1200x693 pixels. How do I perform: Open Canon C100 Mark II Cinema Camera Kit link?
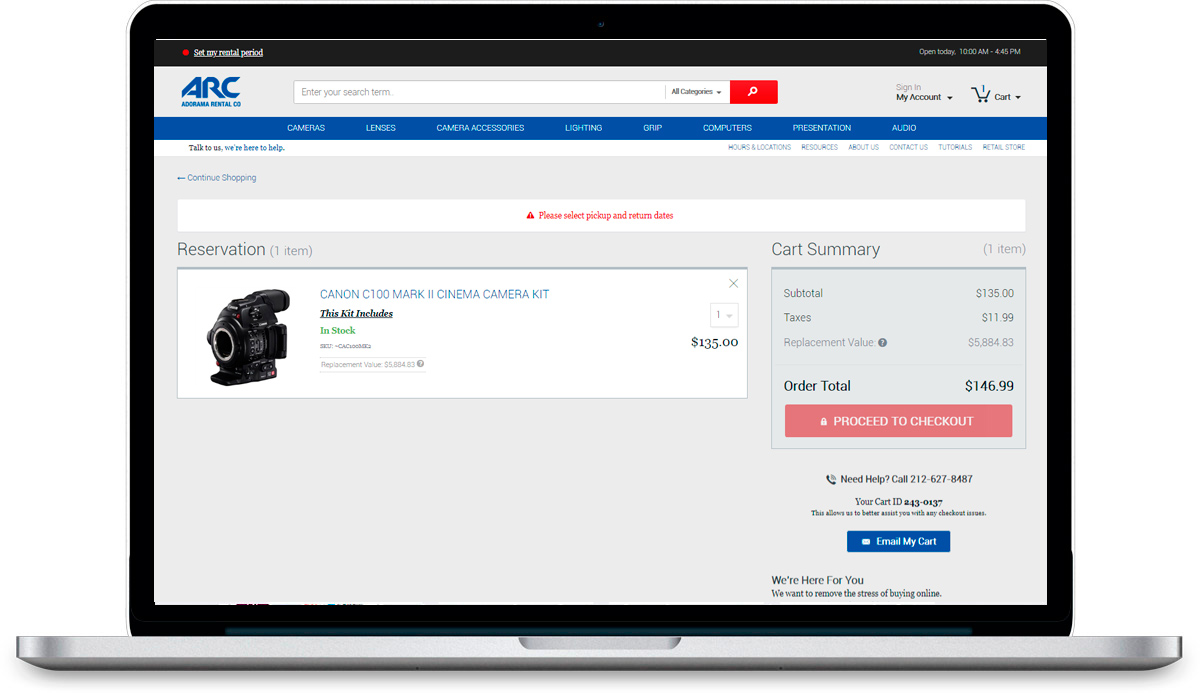[x=434, y=294]
